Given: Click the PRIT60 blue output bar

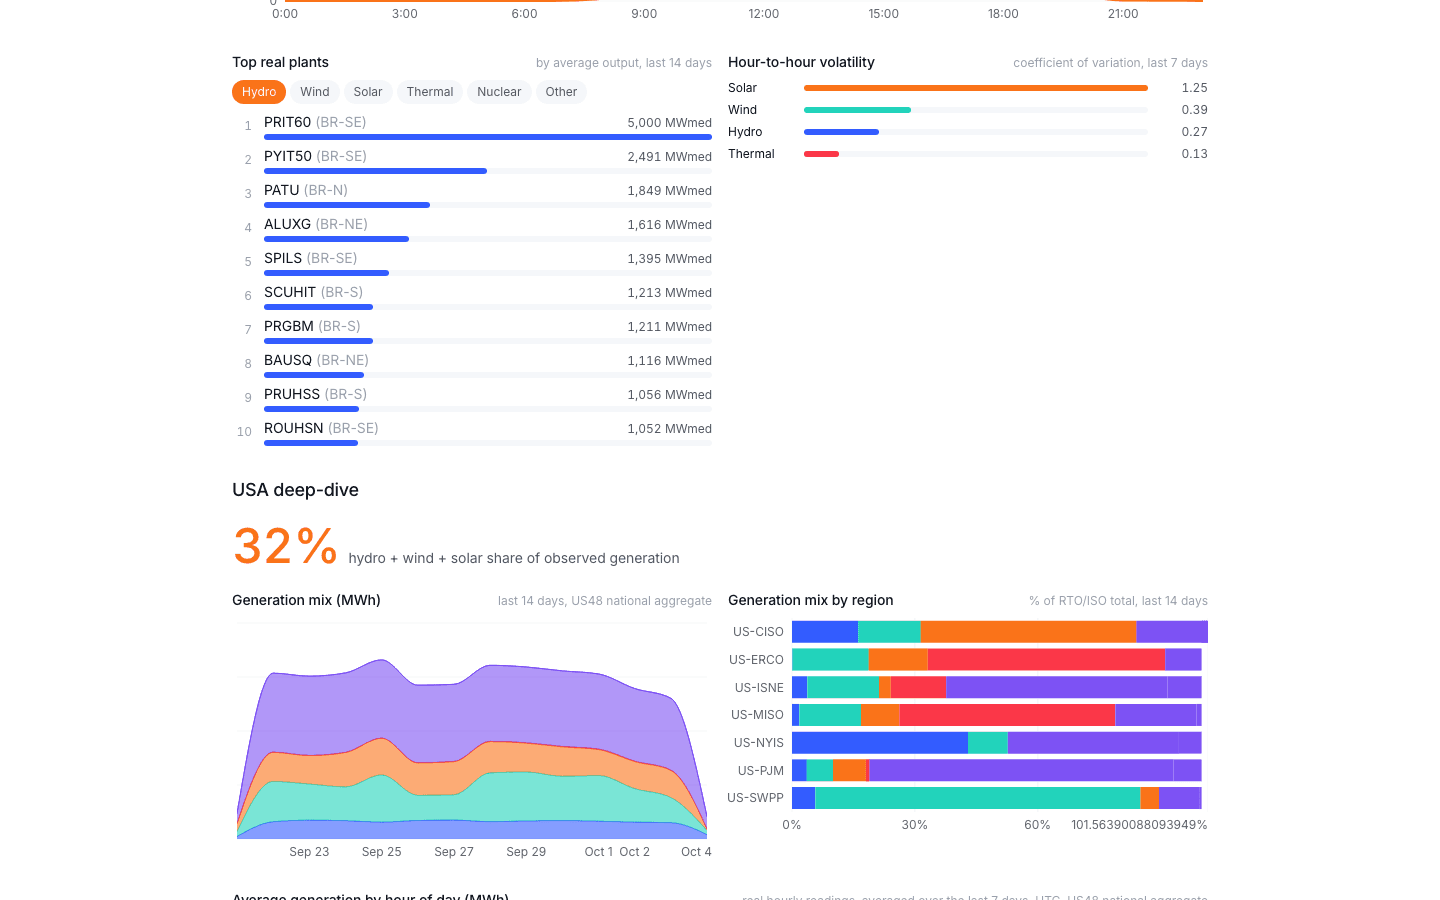Looking at the screenshot, I should (488, 137).
